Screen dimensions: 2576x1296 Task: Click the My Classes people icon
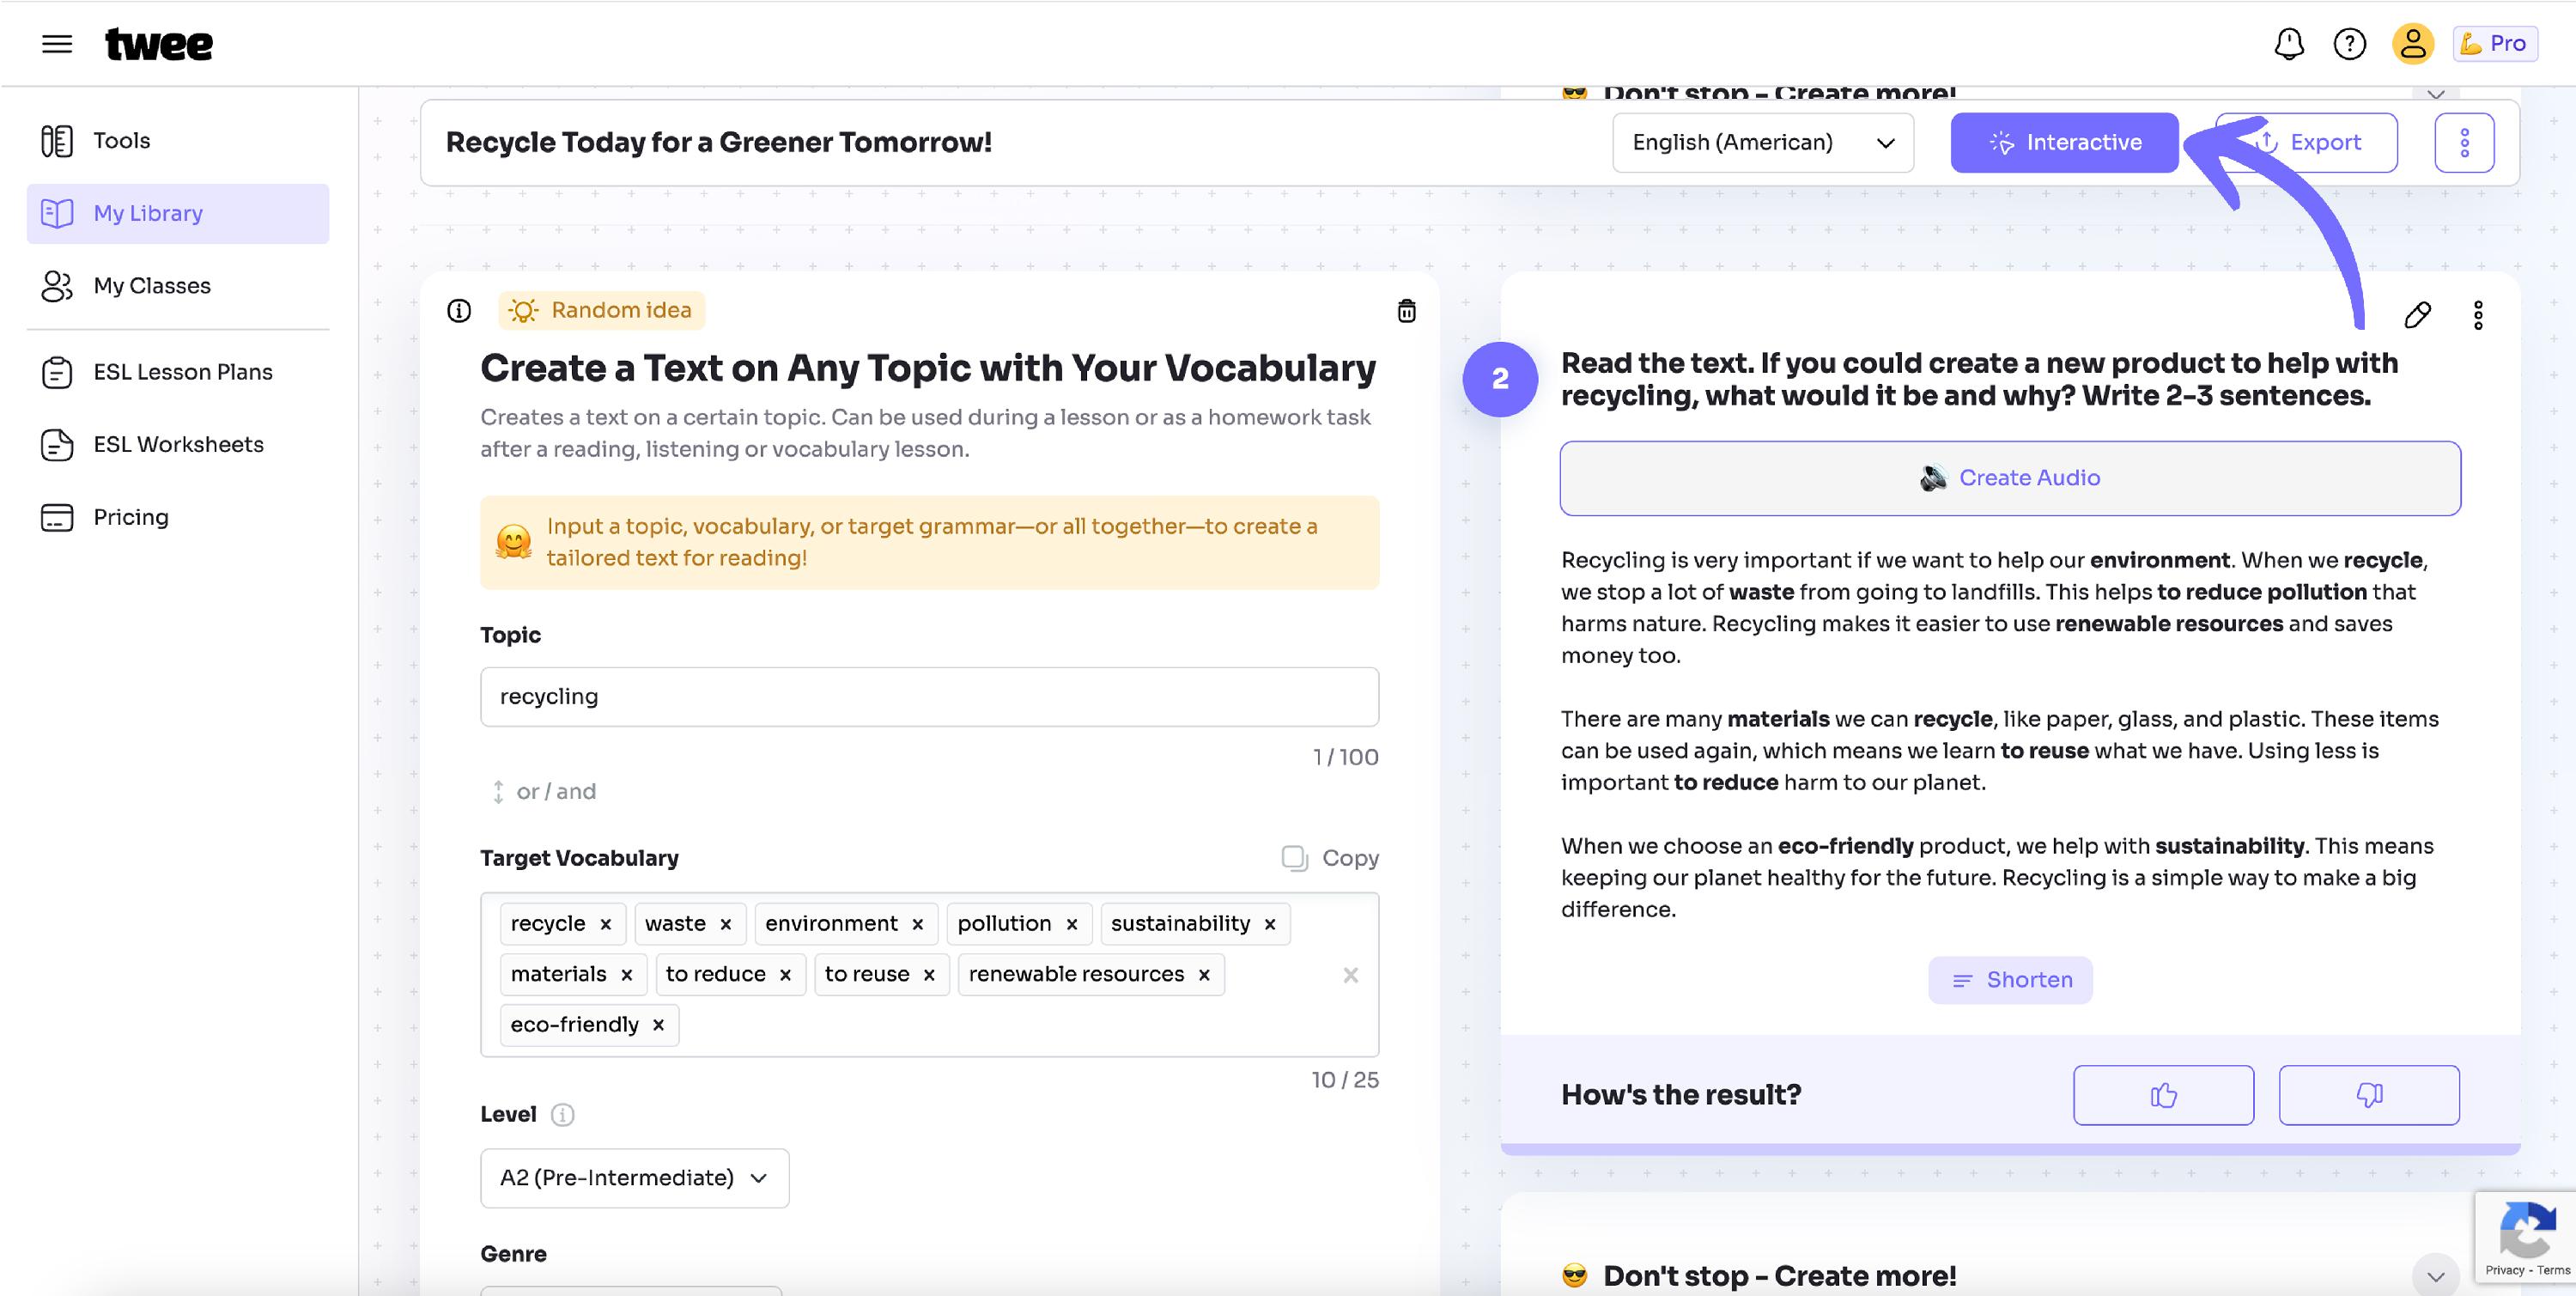(57, 286)
